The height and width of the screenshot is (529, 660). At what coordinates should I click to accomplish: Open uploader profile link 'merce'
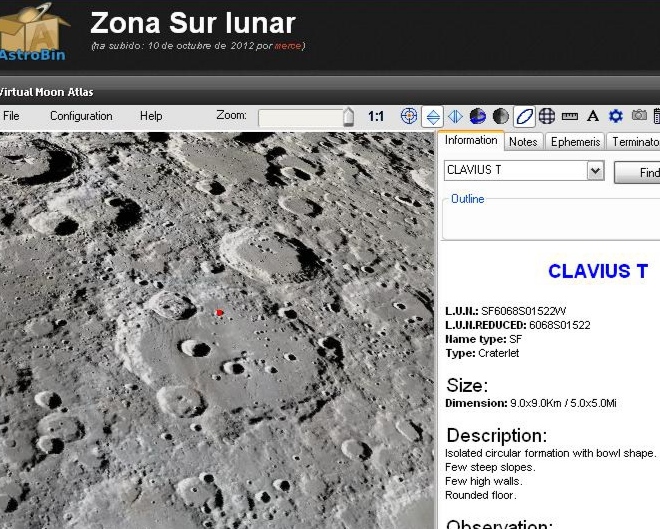(x=288, y=45)
